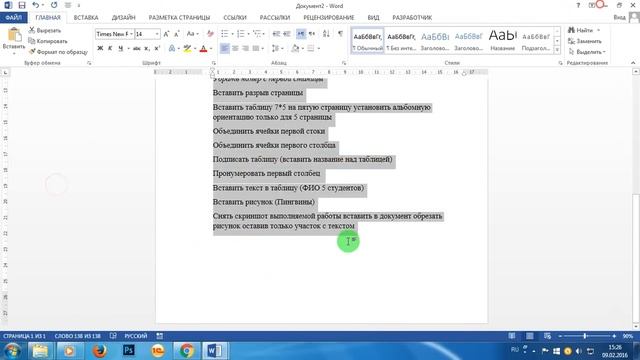The image size is (640, 360).
Task: Decrease font size with the shrink font icon
Action: click(x=177, y=34)
